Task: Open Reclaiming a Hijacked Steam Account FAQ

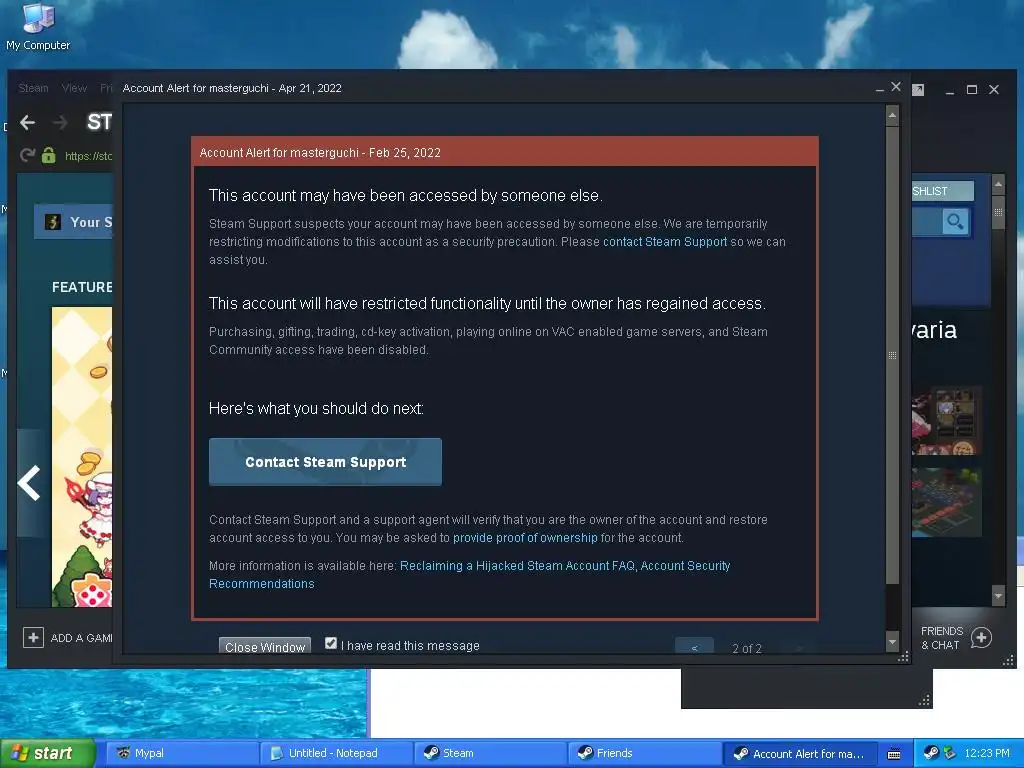Action: tap(517, 566)
